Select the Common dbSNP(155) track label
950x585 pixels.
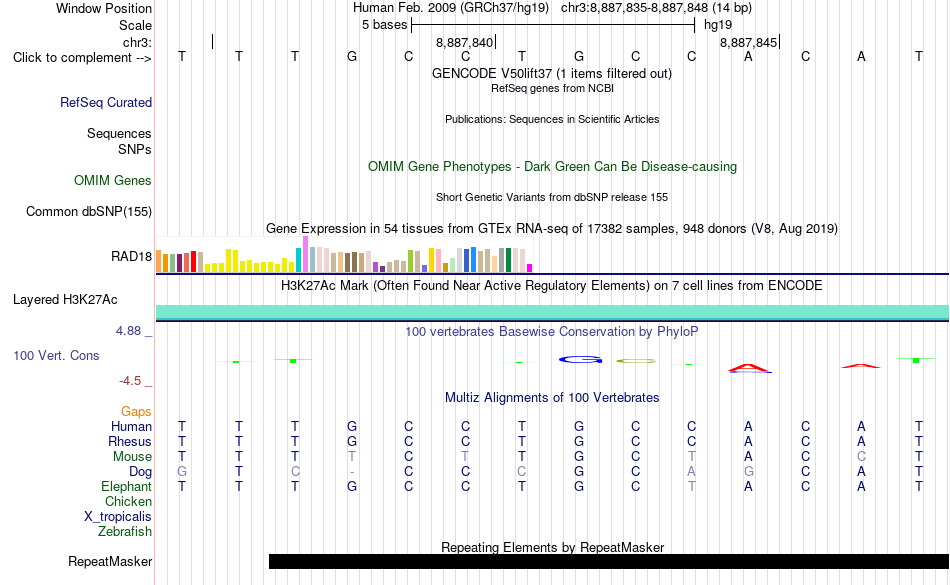88,211
